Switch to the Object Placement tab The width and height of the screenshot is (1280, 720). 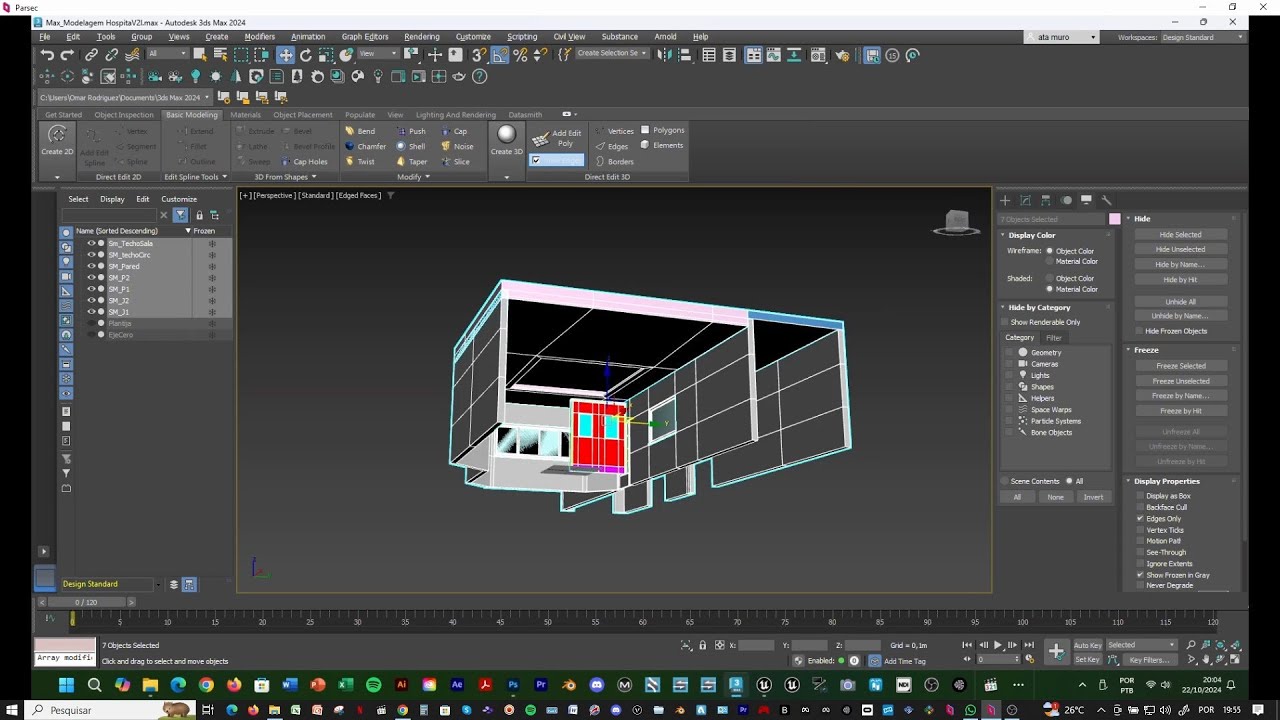303,115
